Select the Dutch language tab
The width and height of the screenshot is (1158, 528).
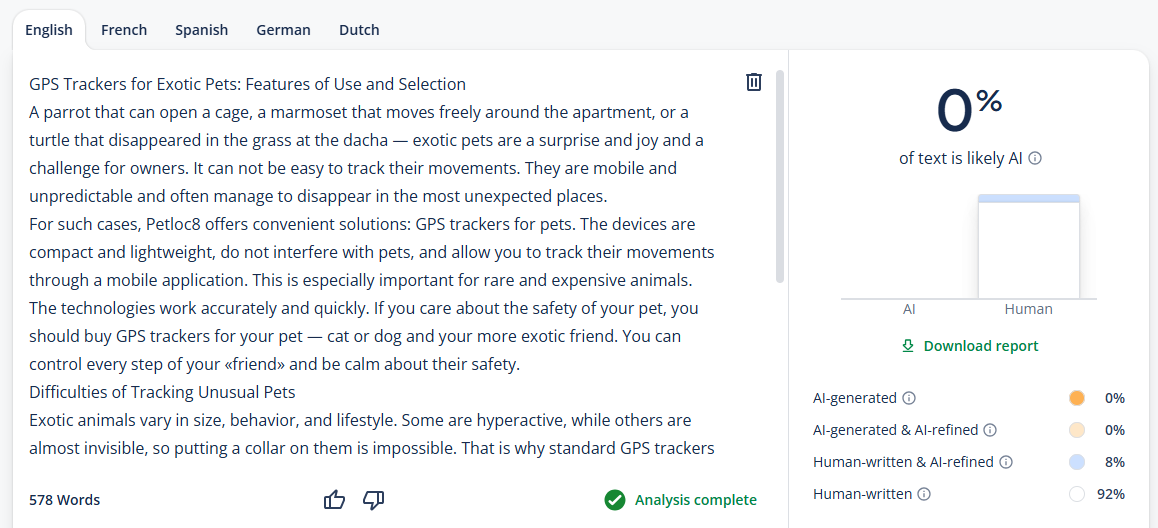tap(359, 30)
